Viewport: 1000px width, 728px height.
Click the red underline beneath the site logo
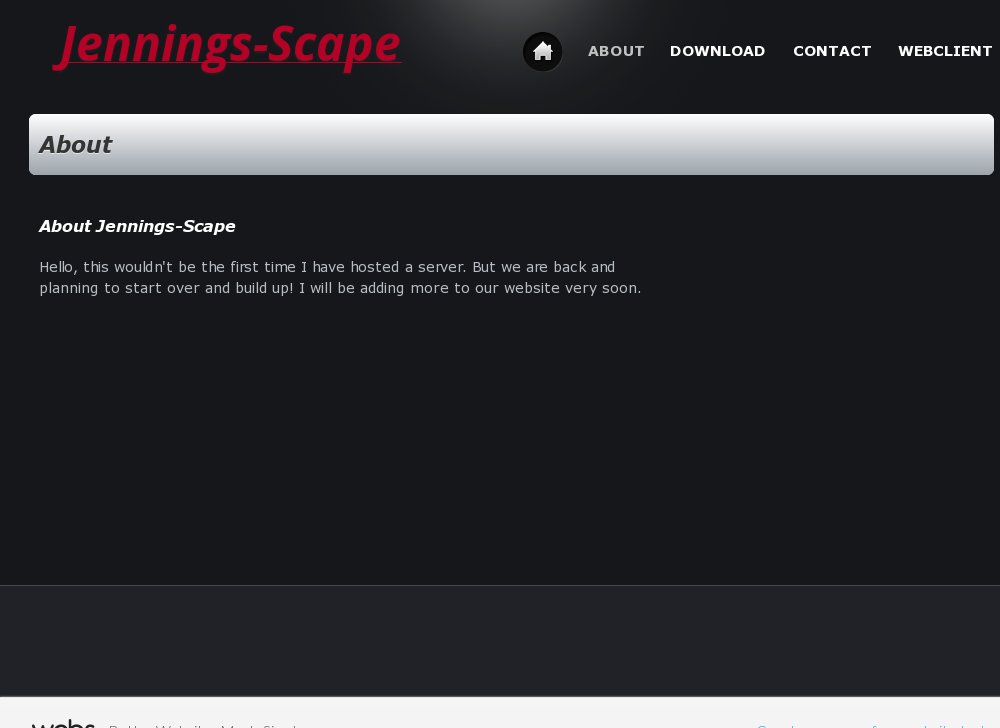coord(228,62)
